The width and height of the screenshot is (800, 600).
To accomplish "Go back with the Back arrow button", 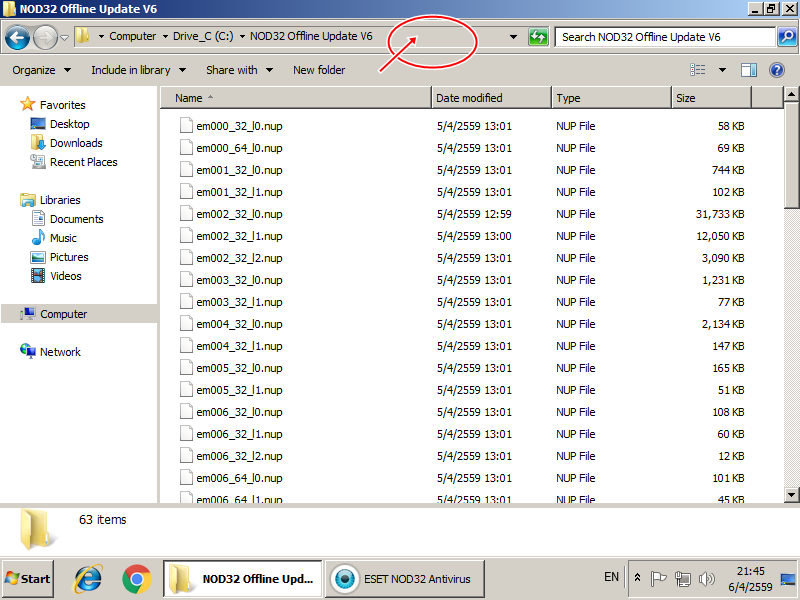I will (17, 37).
